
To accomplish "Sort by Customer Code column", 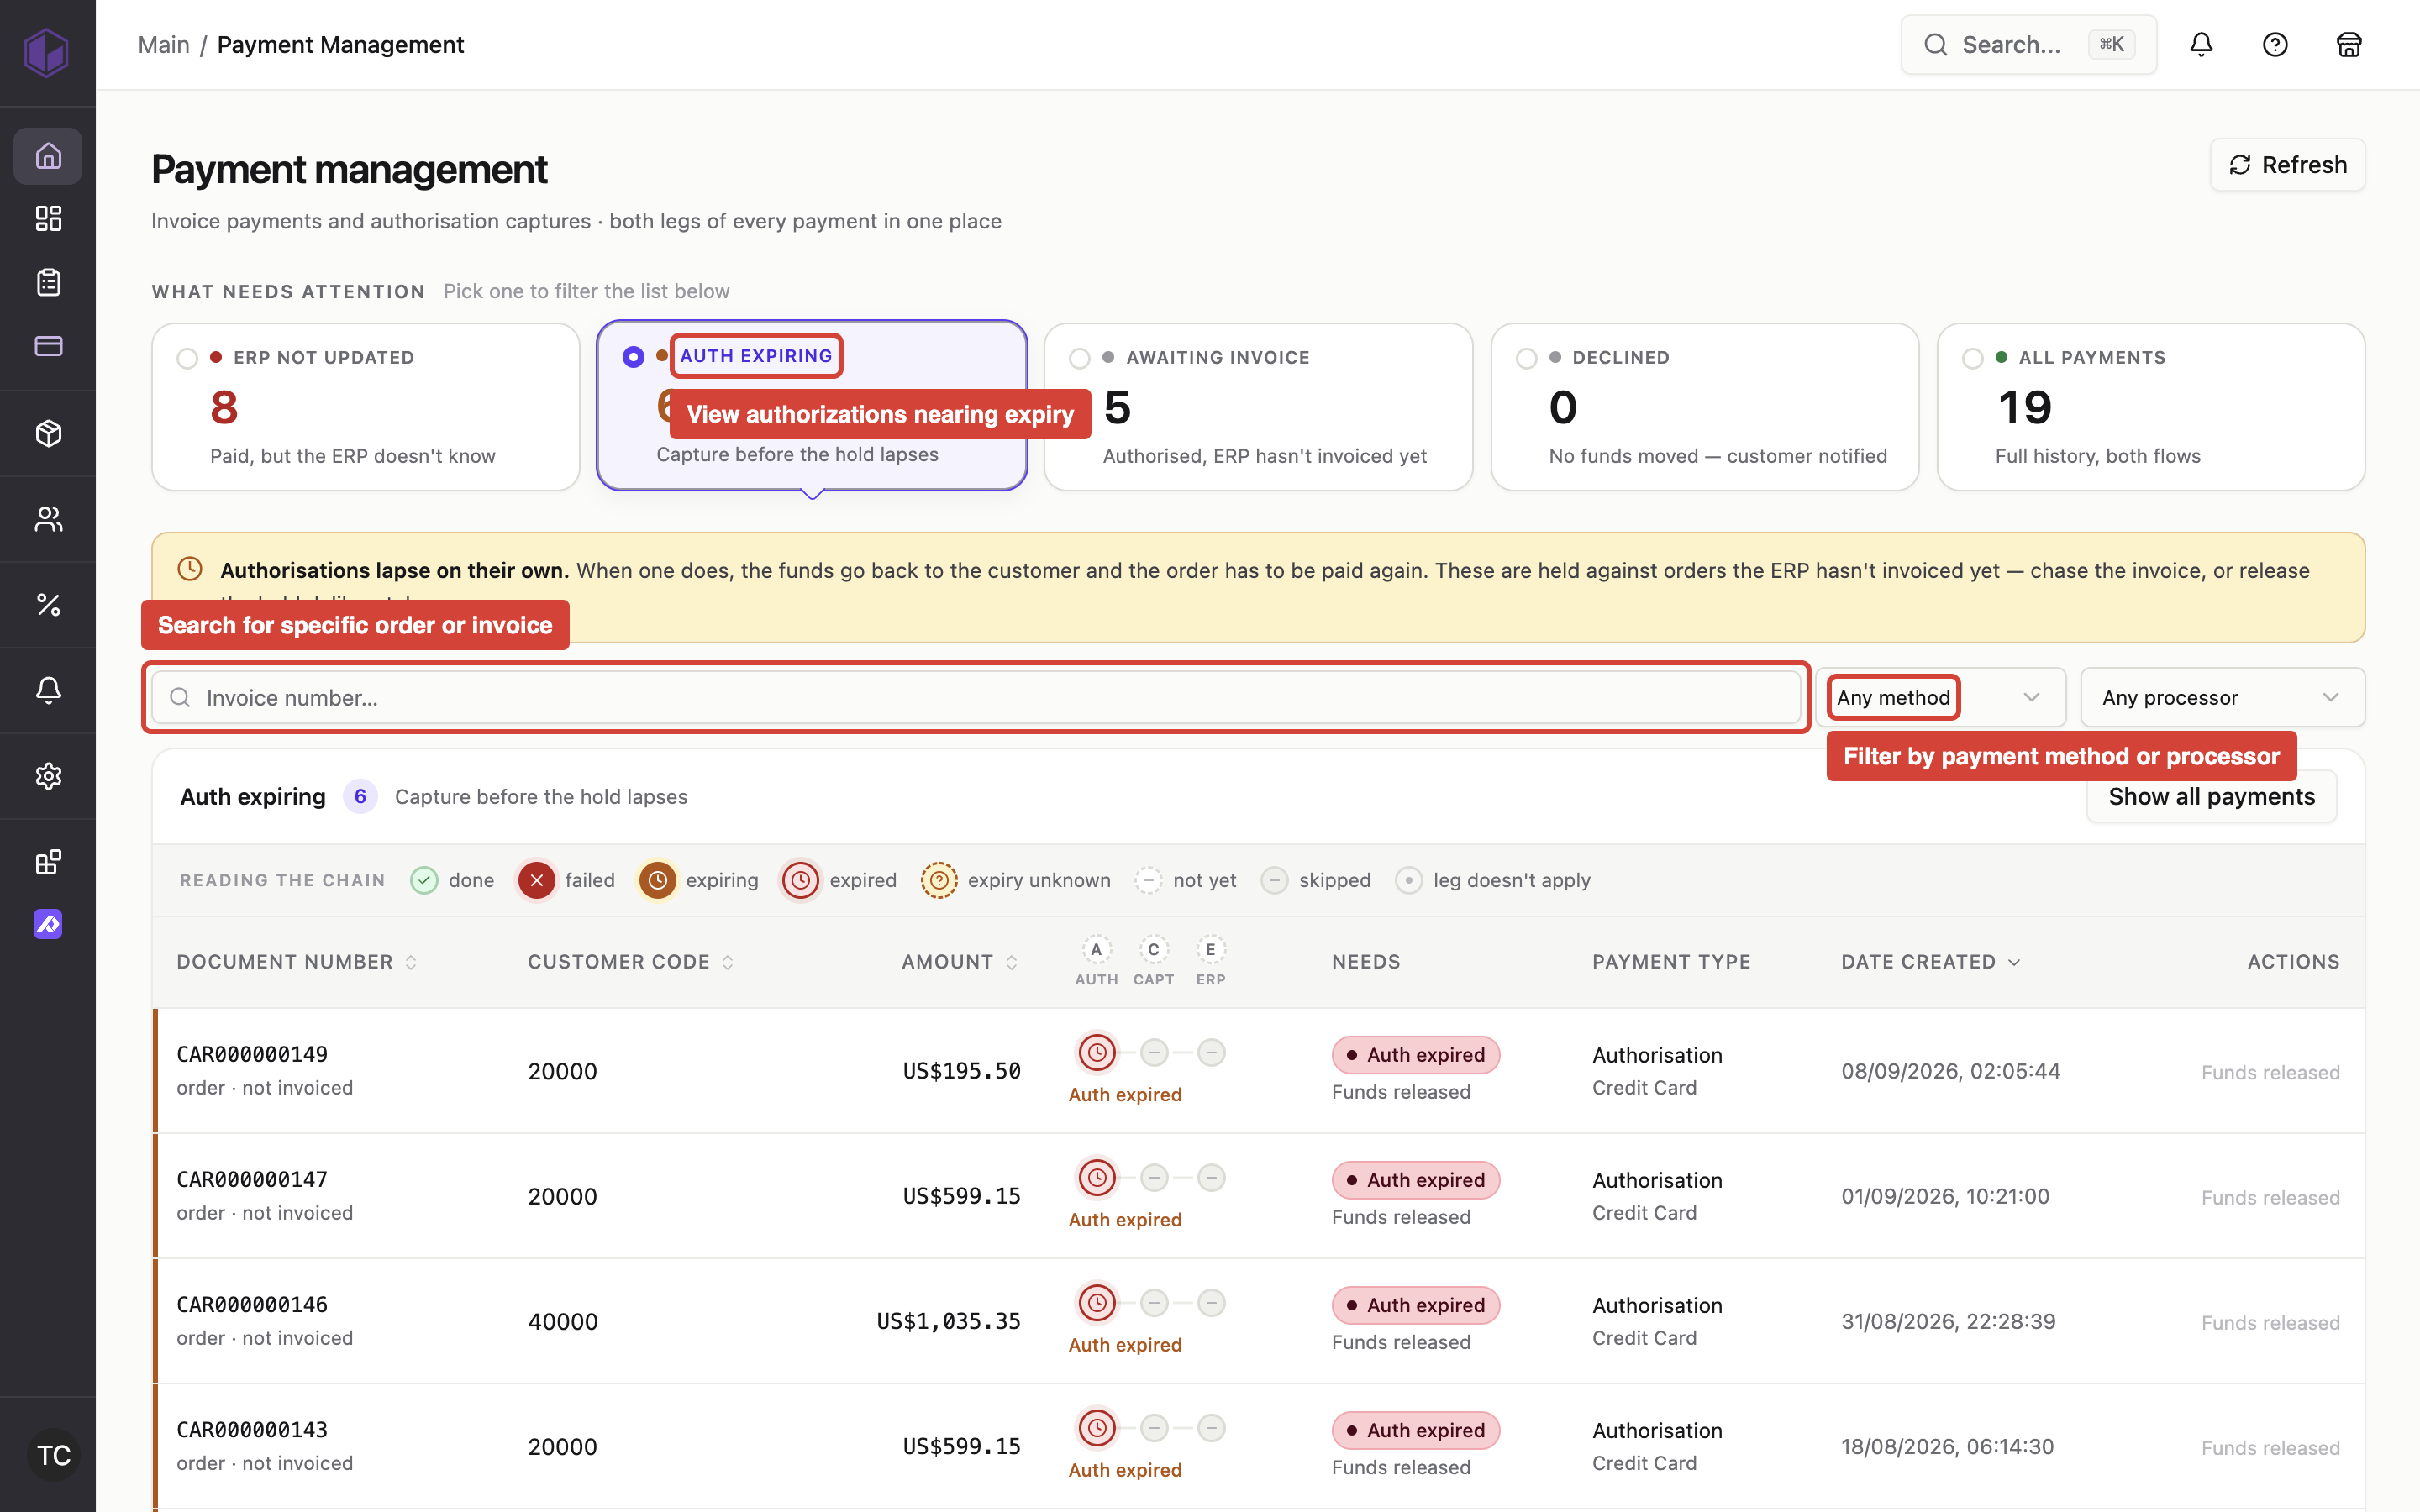I will click(x=631, y=962).
